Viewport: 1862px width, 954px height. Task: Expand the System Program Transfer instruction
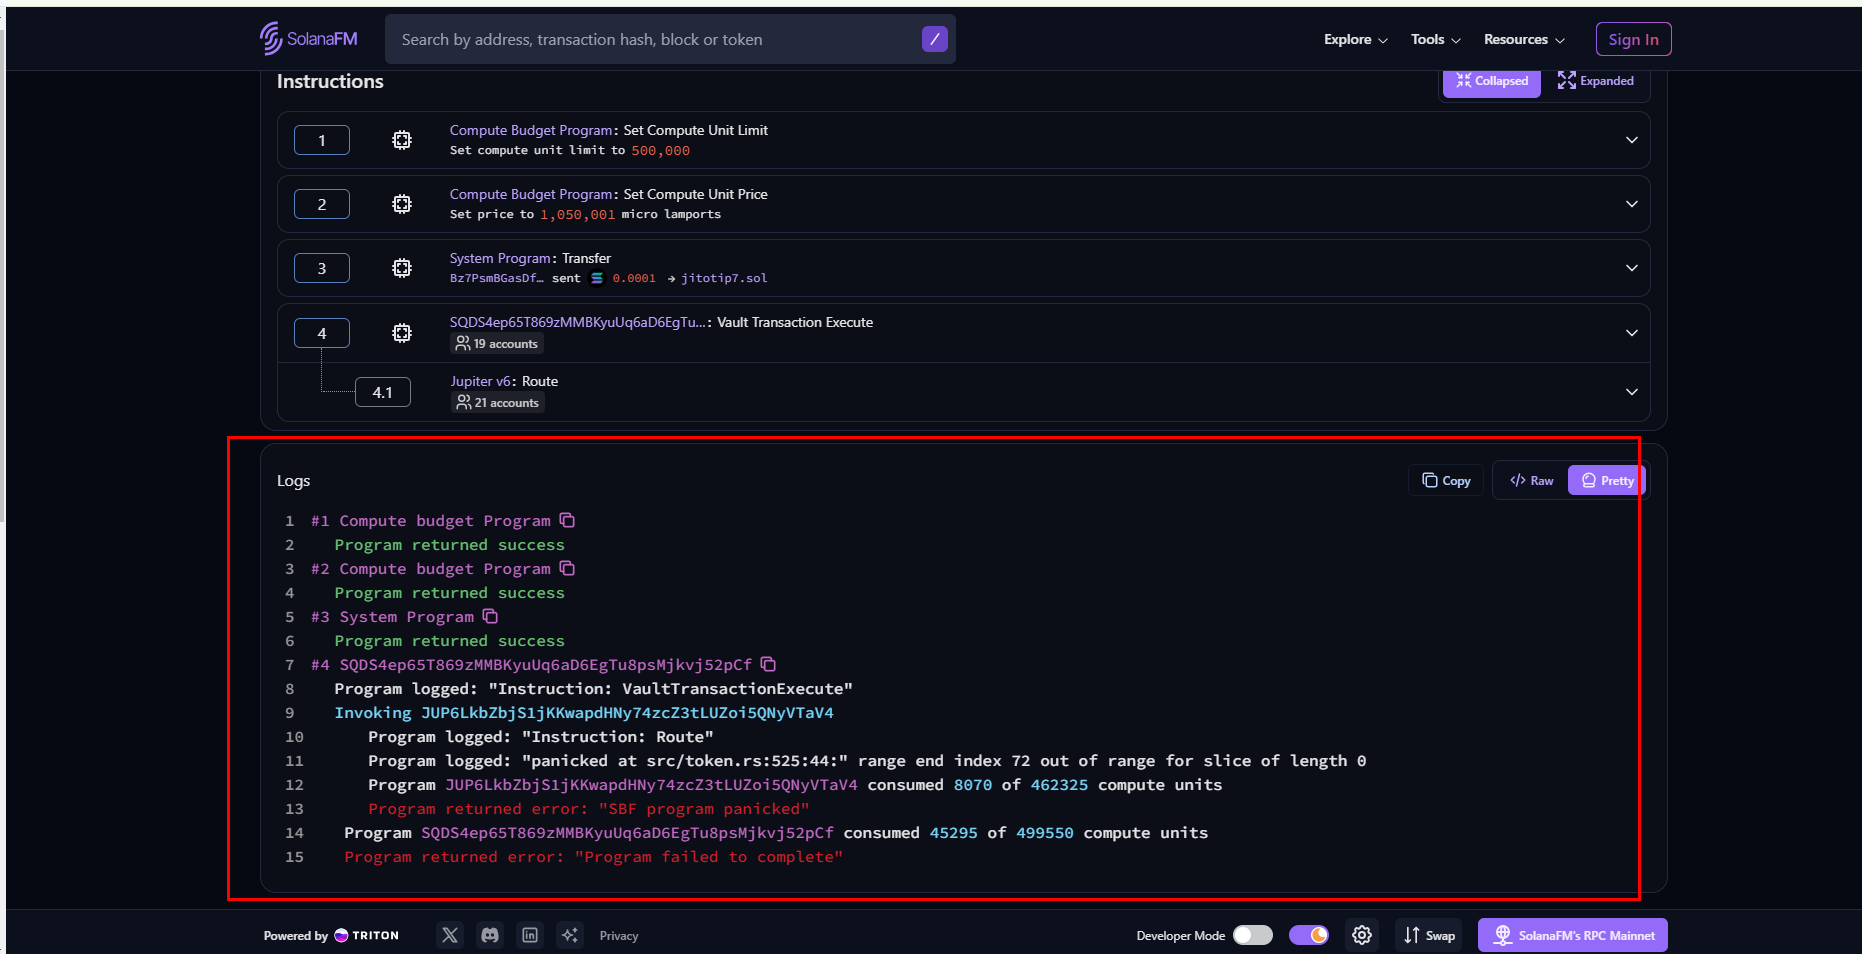coord(1631,268)
